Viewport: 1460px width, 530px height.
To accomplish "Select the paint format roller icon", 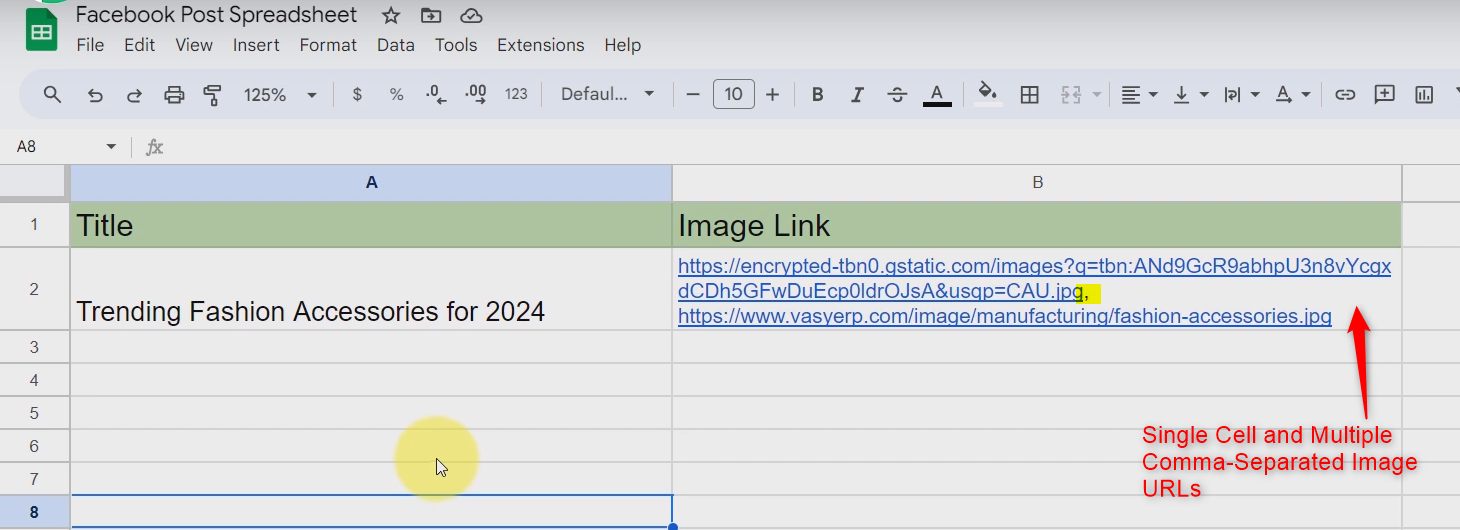I will point(212,95).
